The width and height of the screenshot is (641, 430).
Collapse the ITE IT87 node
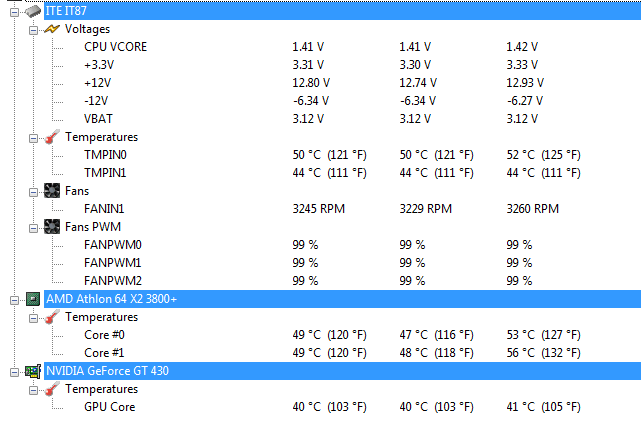tap(14, 12)
